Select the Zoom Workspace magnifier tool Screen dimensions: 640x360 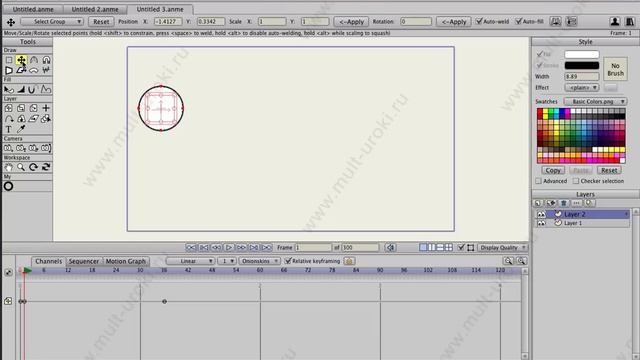click(21, 167)
